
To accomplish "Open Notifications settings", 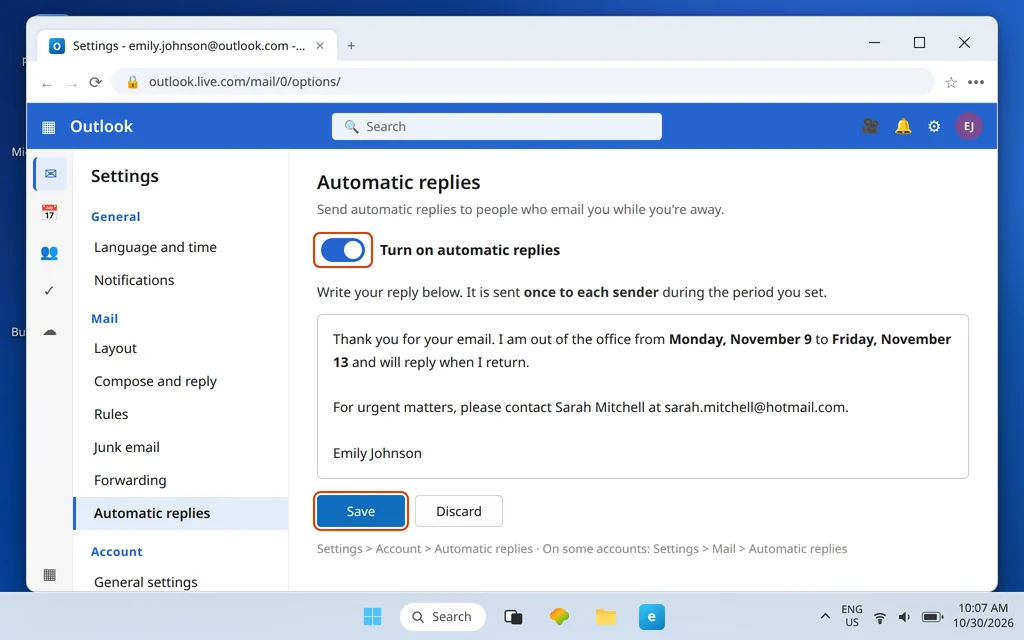I will click(x=134, y=280).
